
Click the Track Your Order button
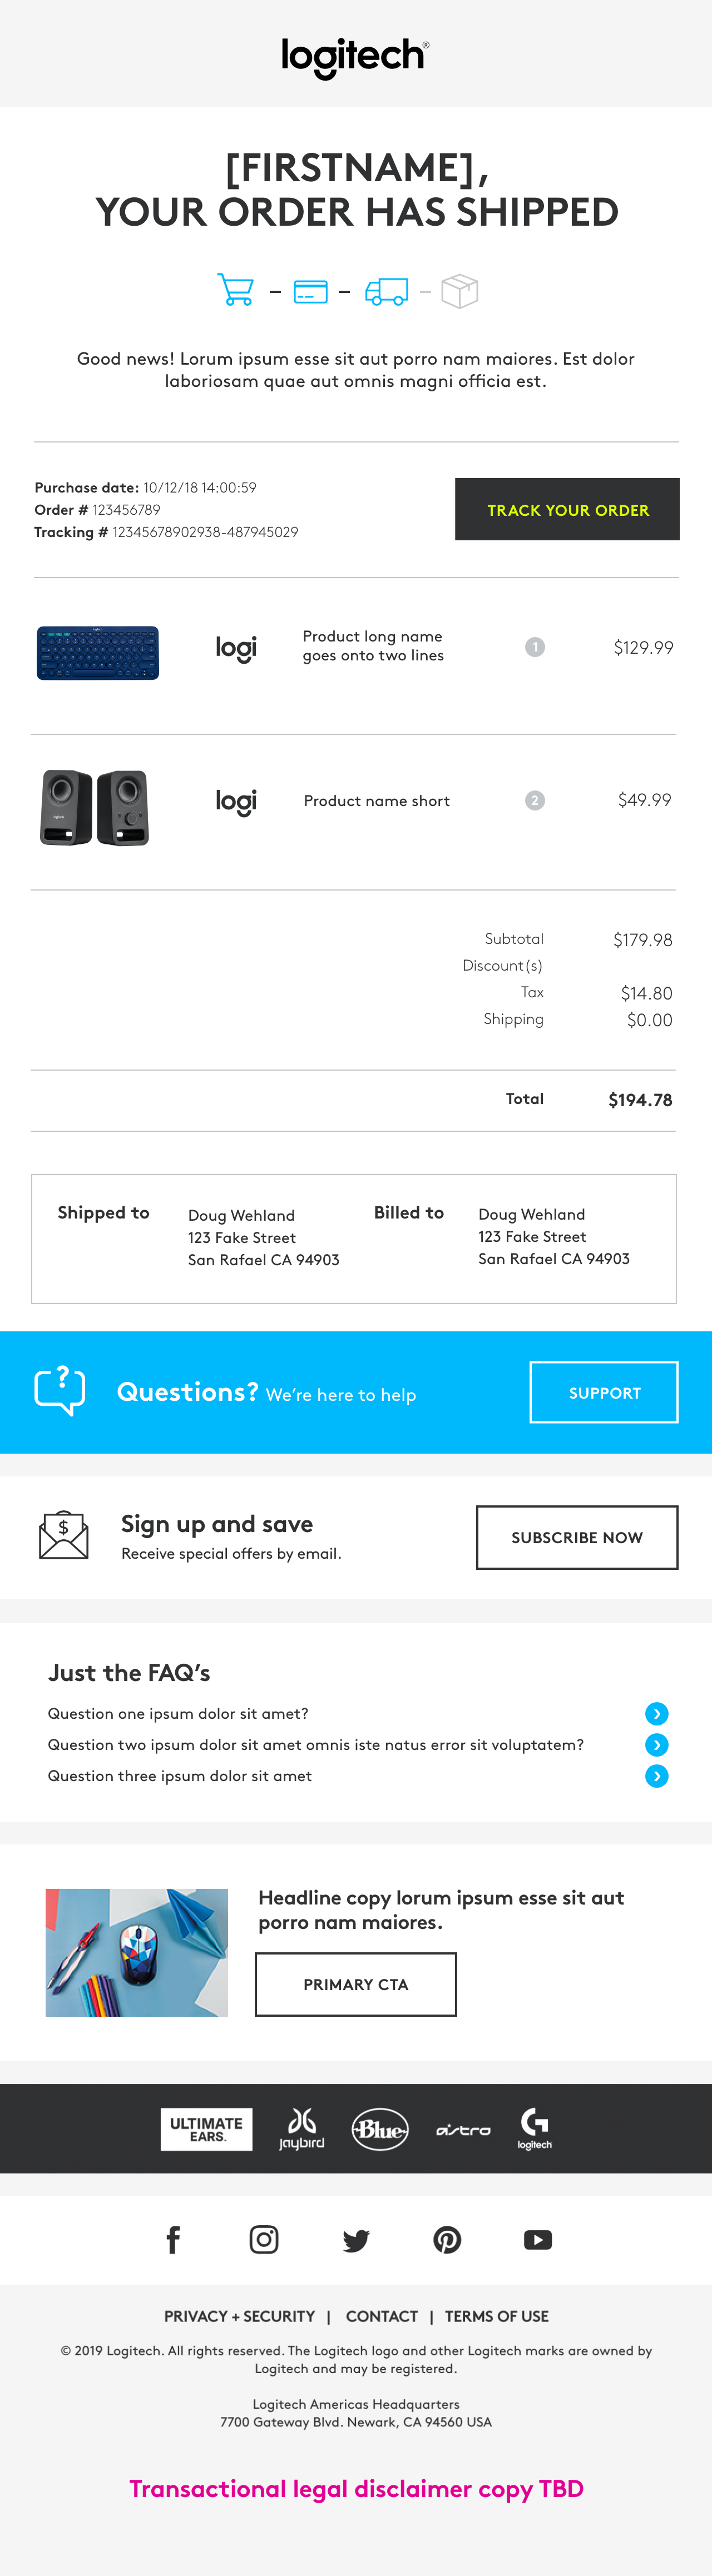(x=567, y=510)
